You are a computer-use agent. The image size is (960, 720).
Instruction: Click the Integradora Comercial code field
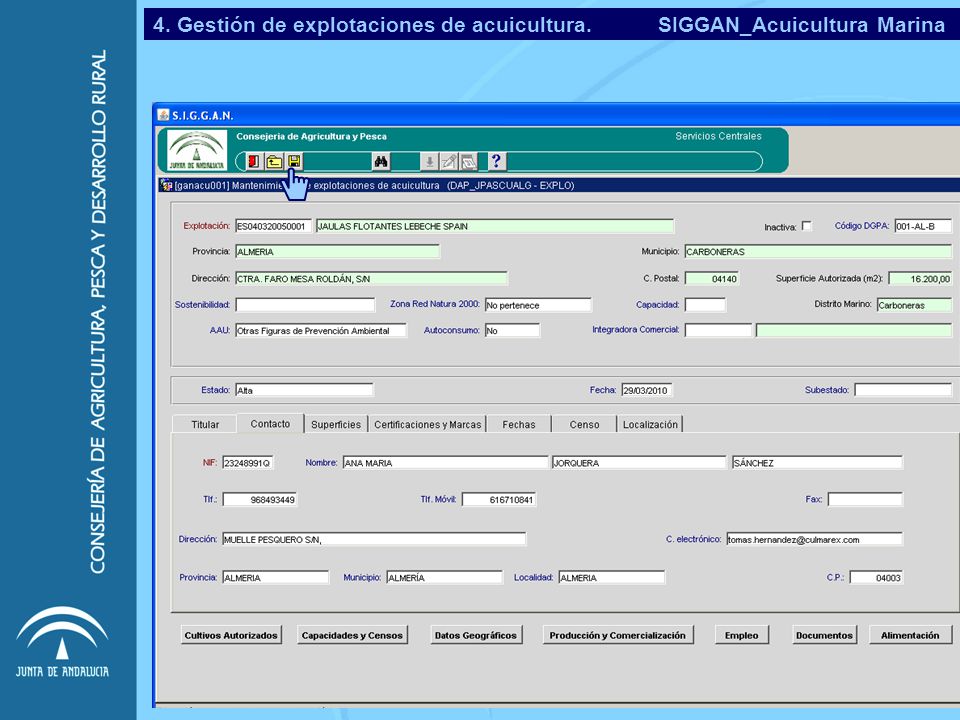(718, 331)
